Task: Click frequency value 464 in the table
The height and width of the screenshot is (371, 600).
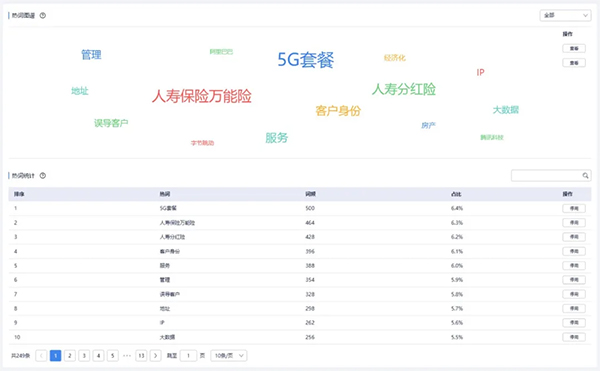Action: tap(310, 223)
